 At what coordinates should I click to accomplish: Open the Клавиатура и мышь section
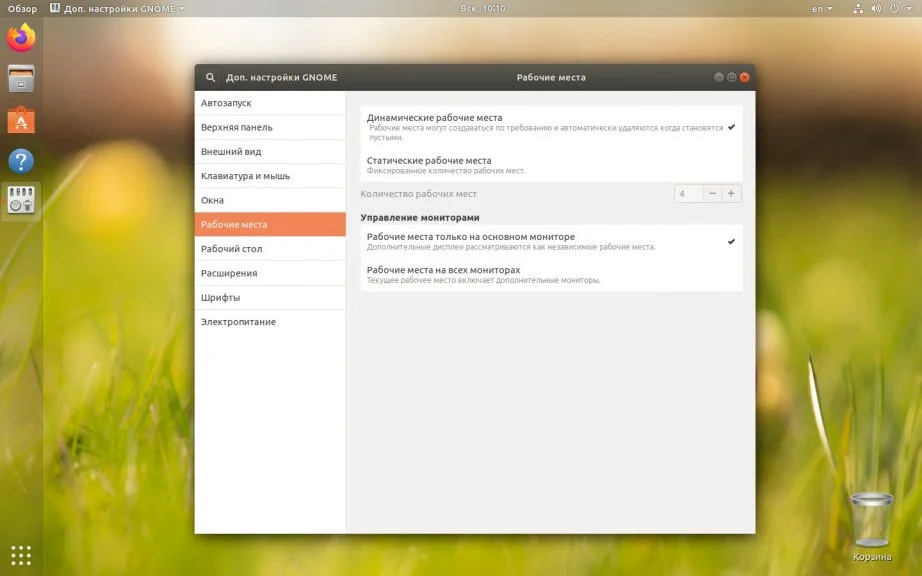[x=270, y=176]
